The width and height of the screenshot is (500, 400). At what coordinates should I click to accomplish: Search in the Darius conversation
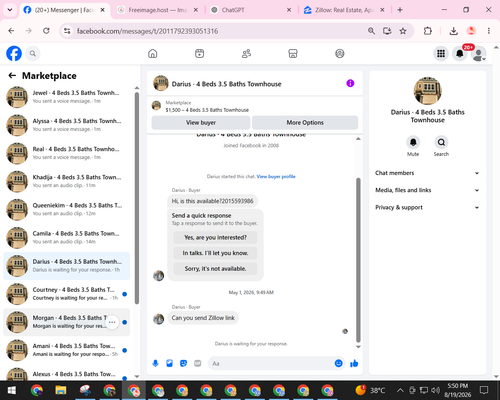click(441, 142)
